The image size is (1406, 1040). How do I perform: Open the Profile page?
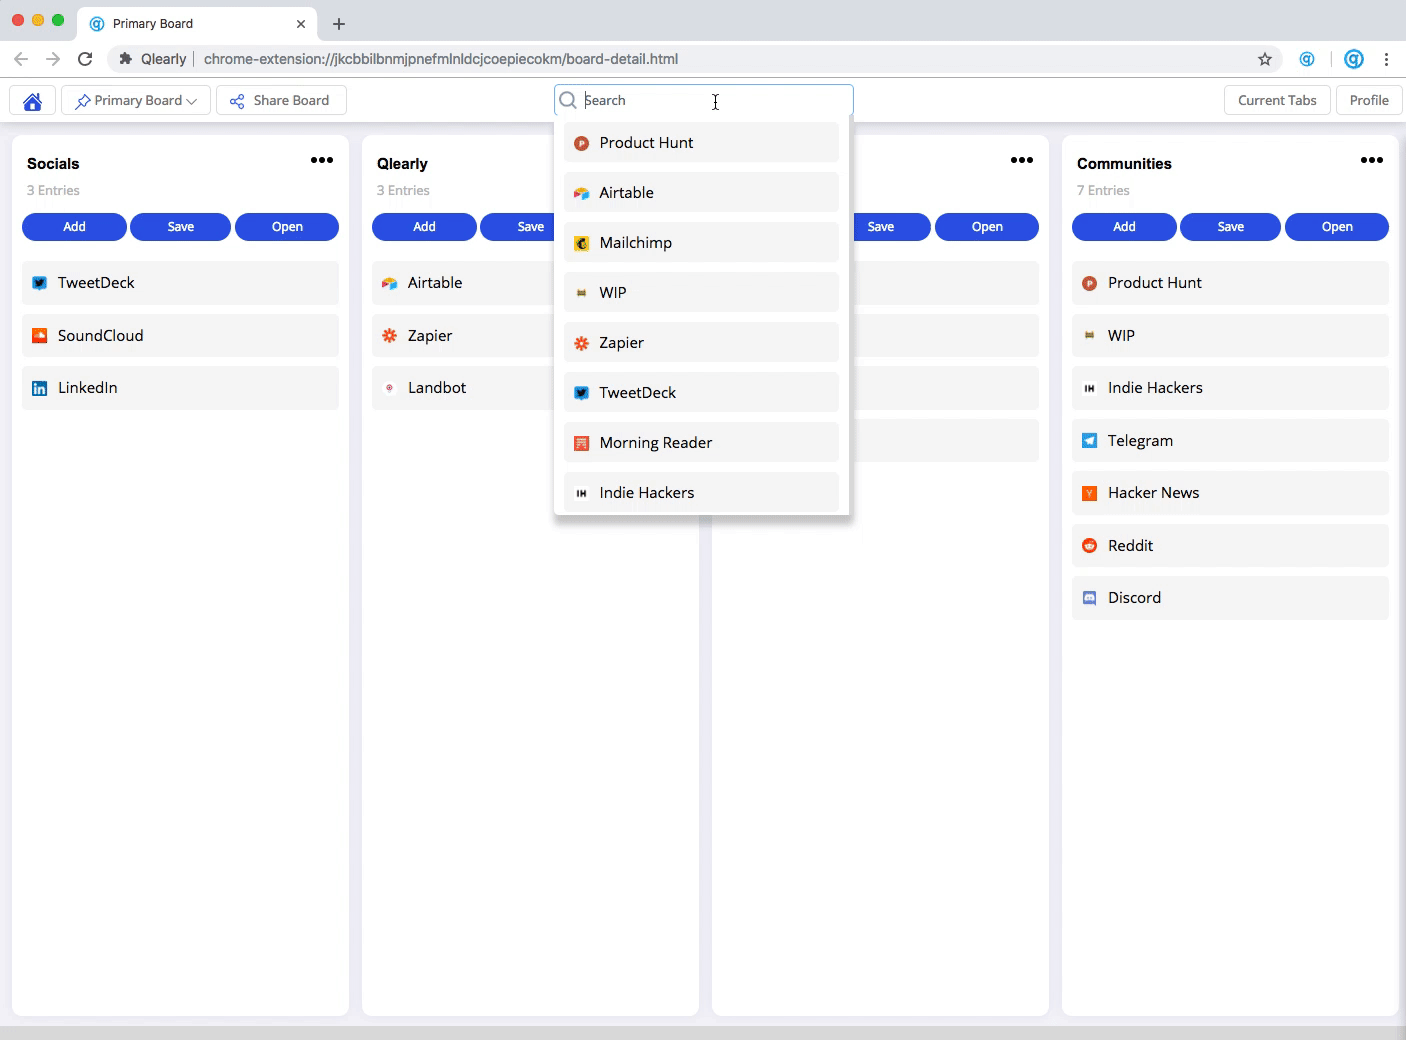click(x=1369, y=100)
